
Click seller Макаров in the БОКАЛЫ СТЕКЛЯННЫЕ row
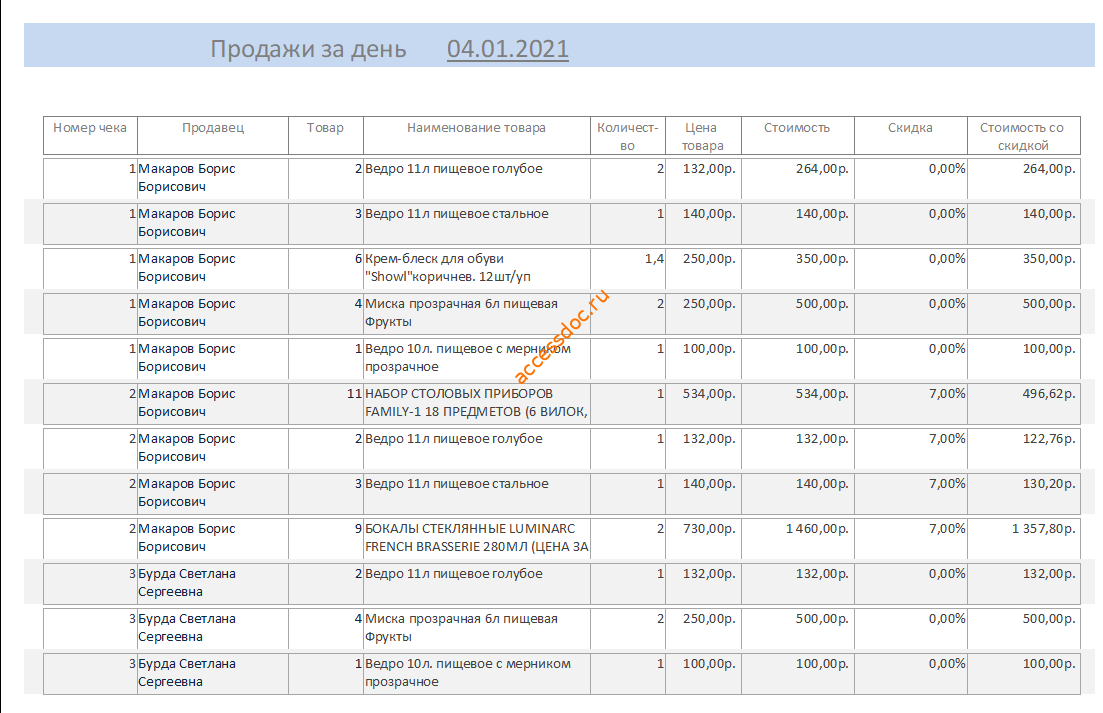186,538
